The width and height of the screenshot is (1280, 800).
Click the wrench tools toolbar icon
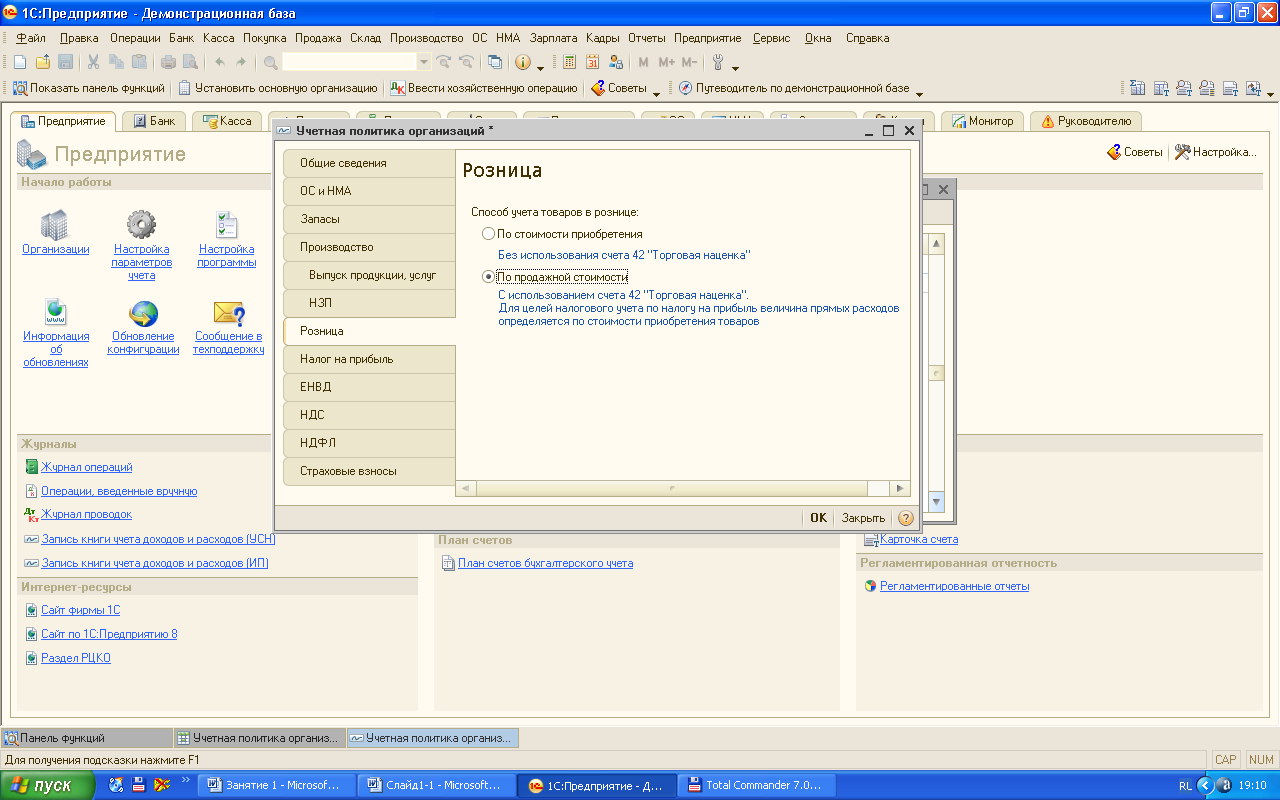tap(718, 62)
